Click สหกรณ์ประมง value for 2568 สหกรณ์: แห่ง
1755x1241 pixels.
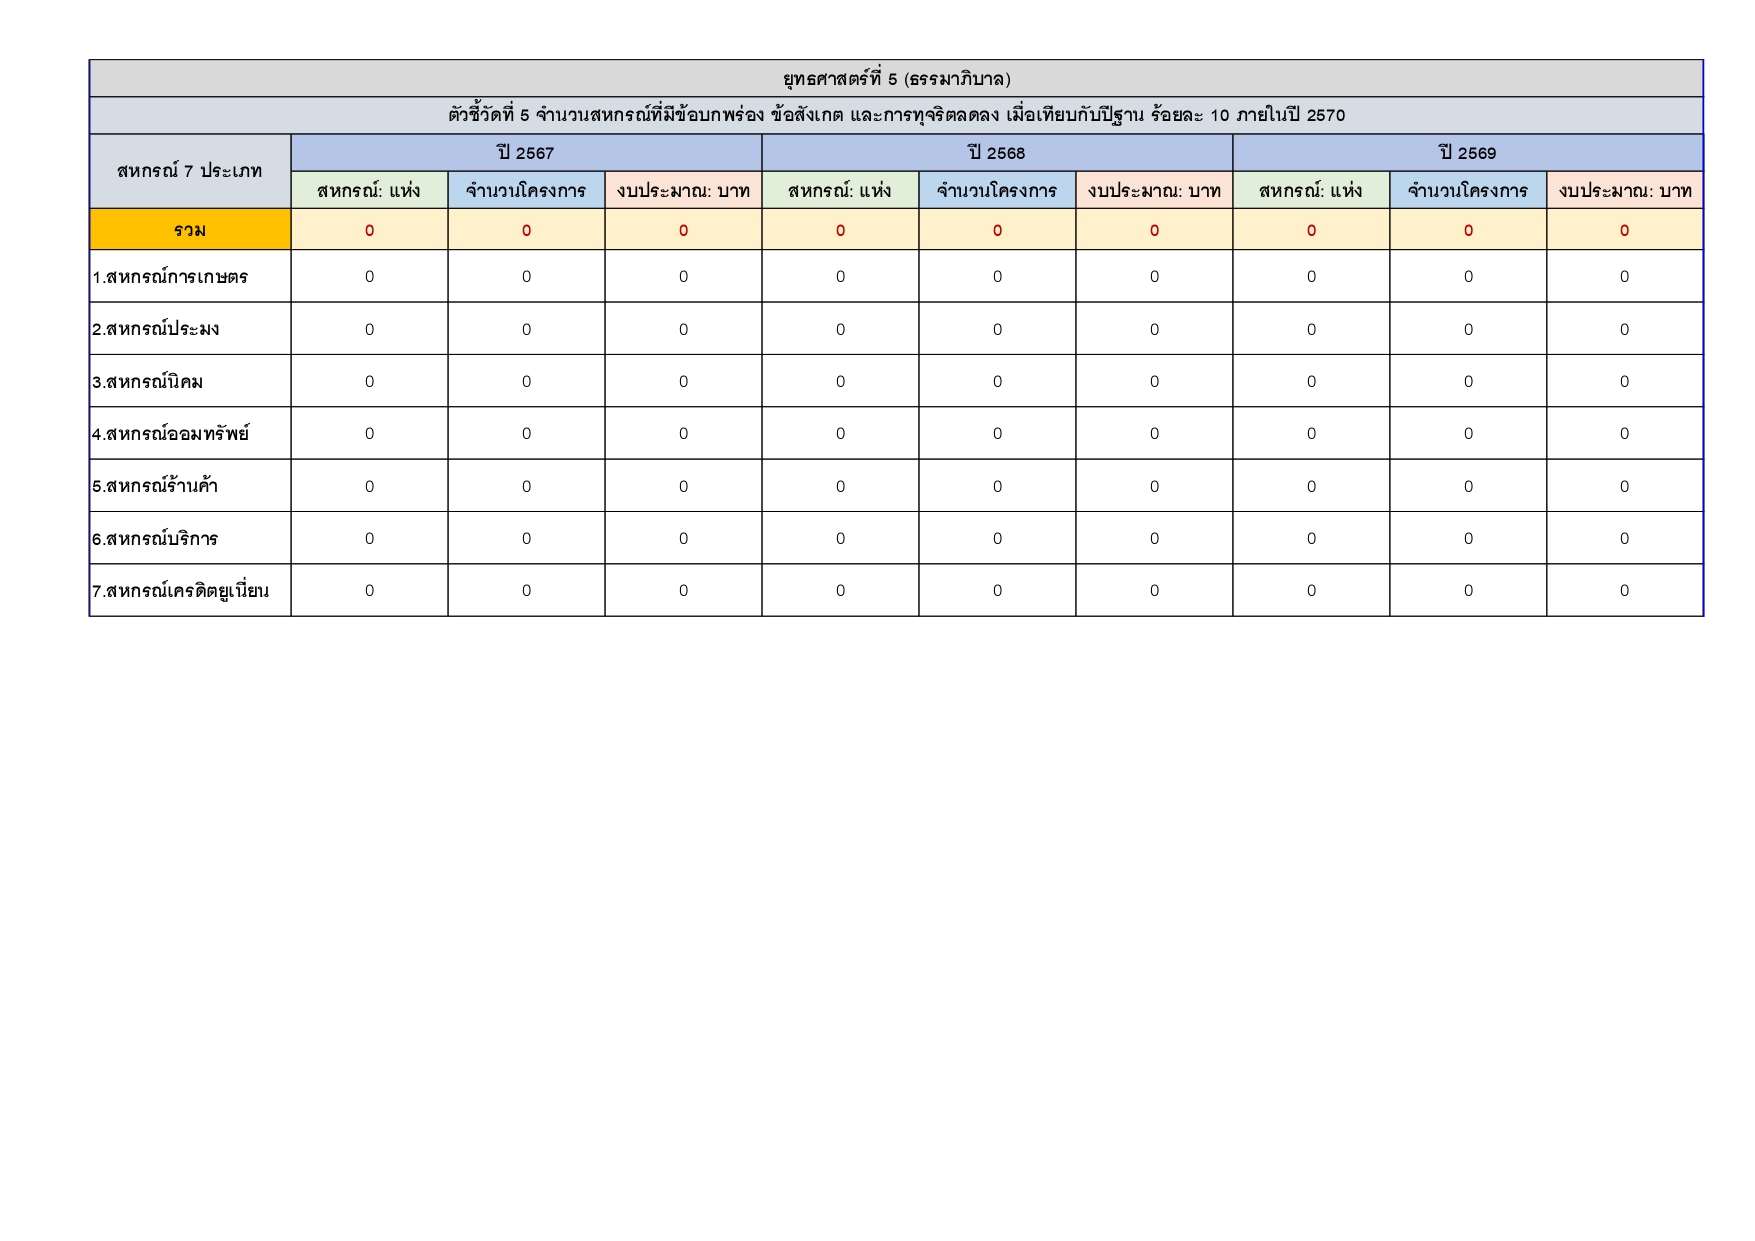(840, 328)
